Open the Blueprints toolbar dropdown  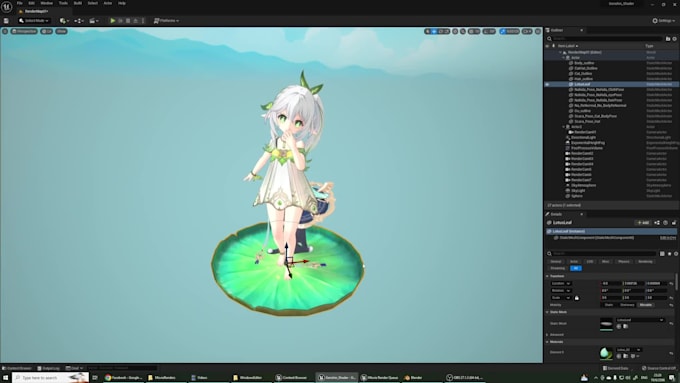78,21
